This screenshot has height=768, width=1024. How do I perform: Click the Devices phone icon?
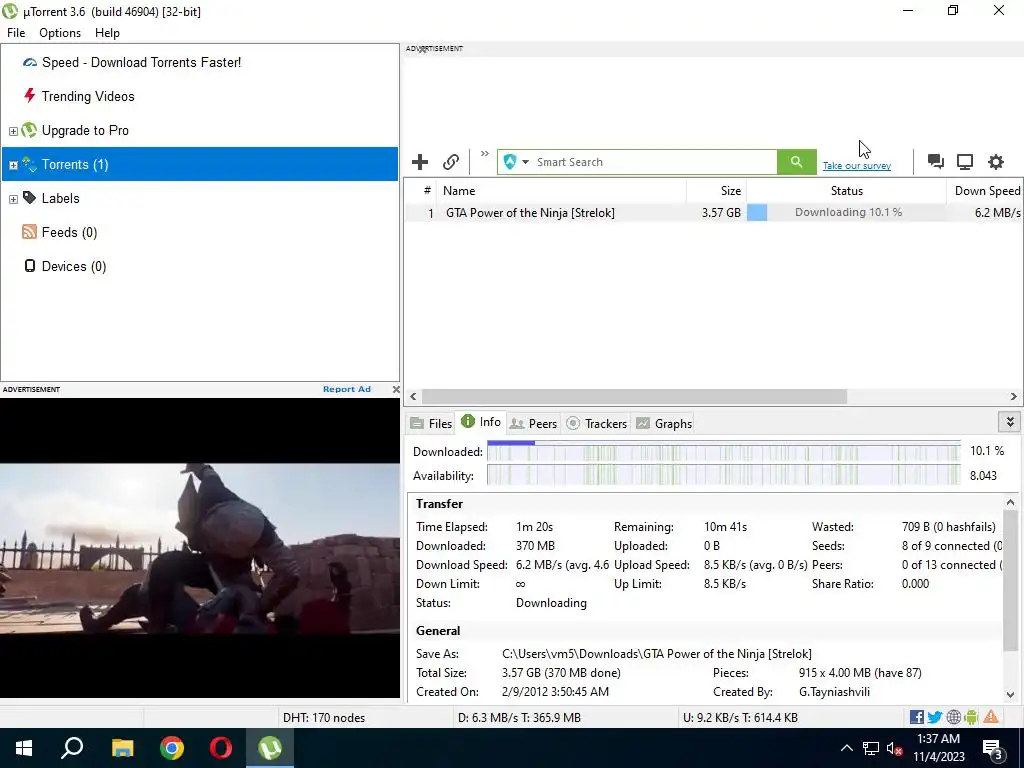coord(29,265)
